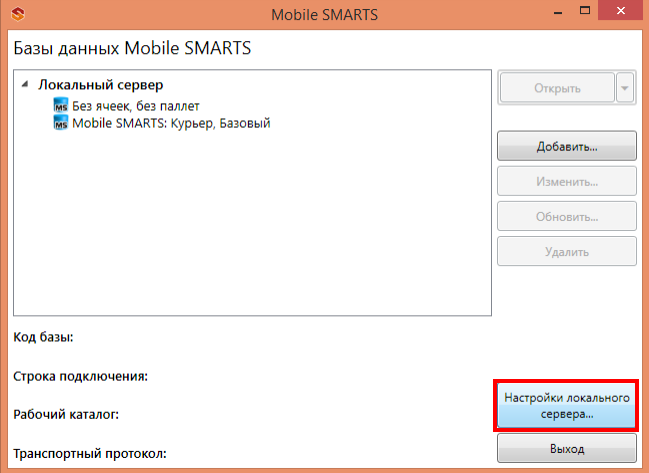The image size is (649, 473).
Task: Click the 'Обновить...' button
Action: [567, 216]
